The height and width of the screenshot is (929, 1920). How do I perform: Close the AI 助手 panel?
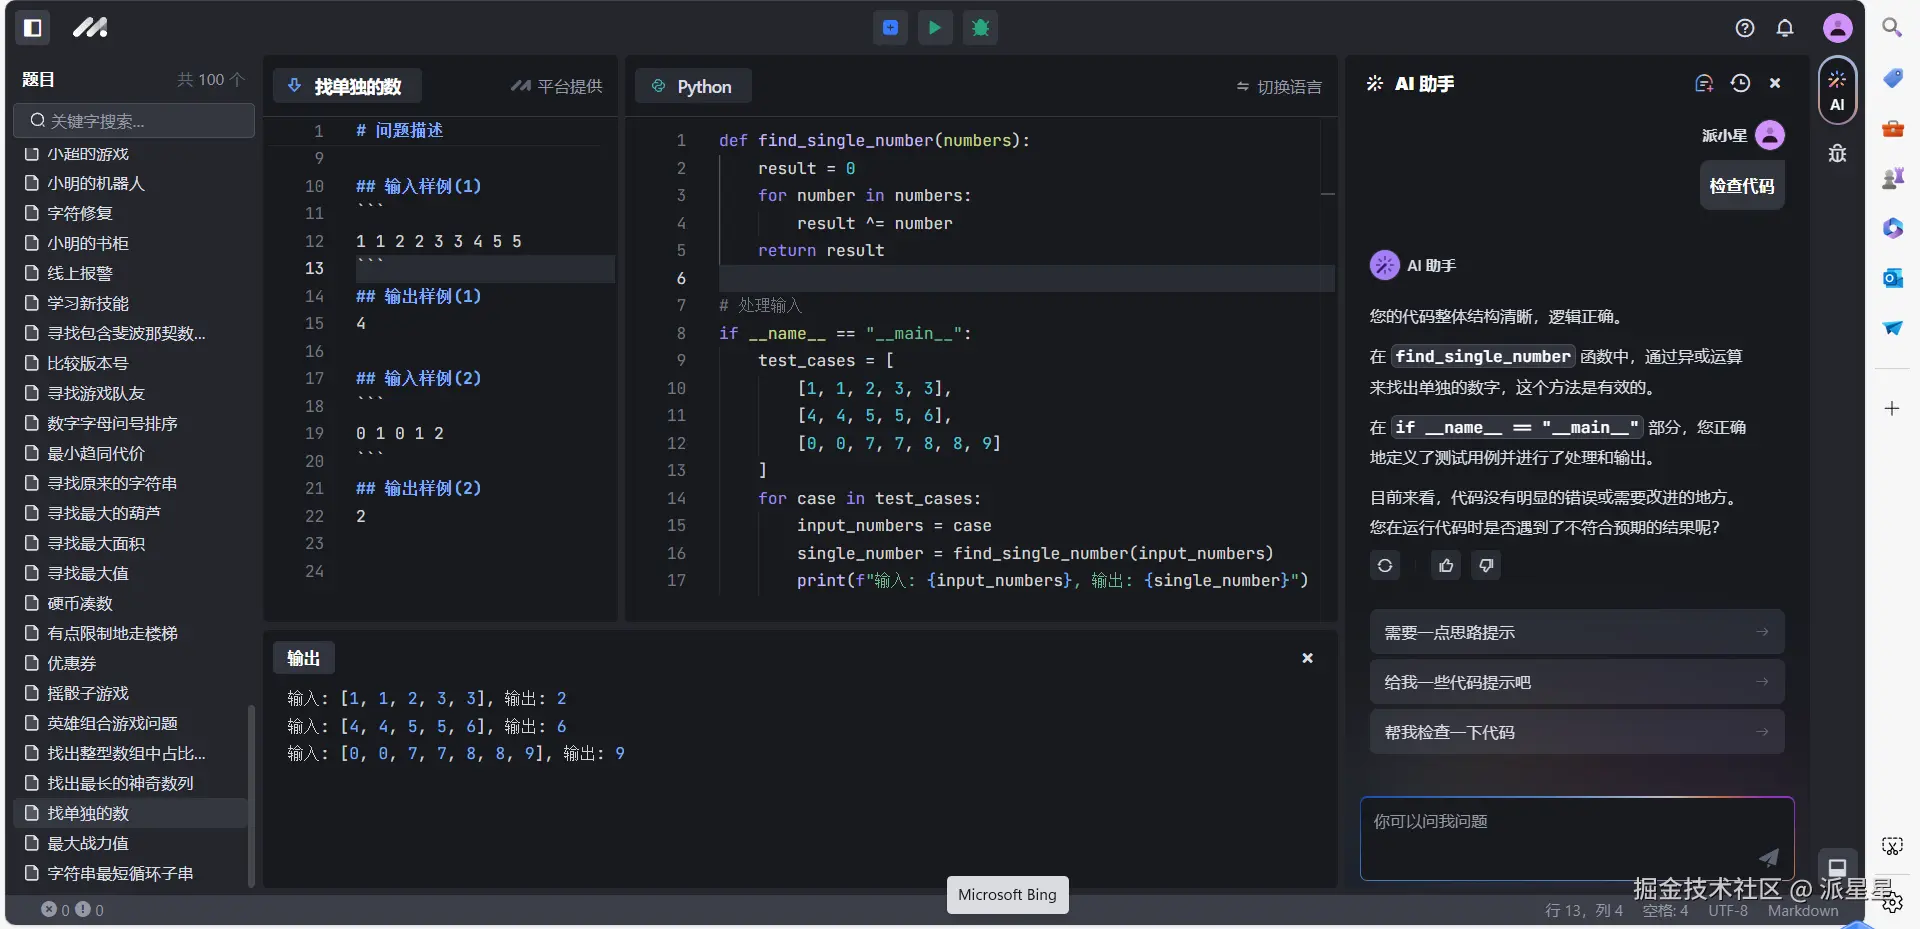click(x=1775, y=84)
